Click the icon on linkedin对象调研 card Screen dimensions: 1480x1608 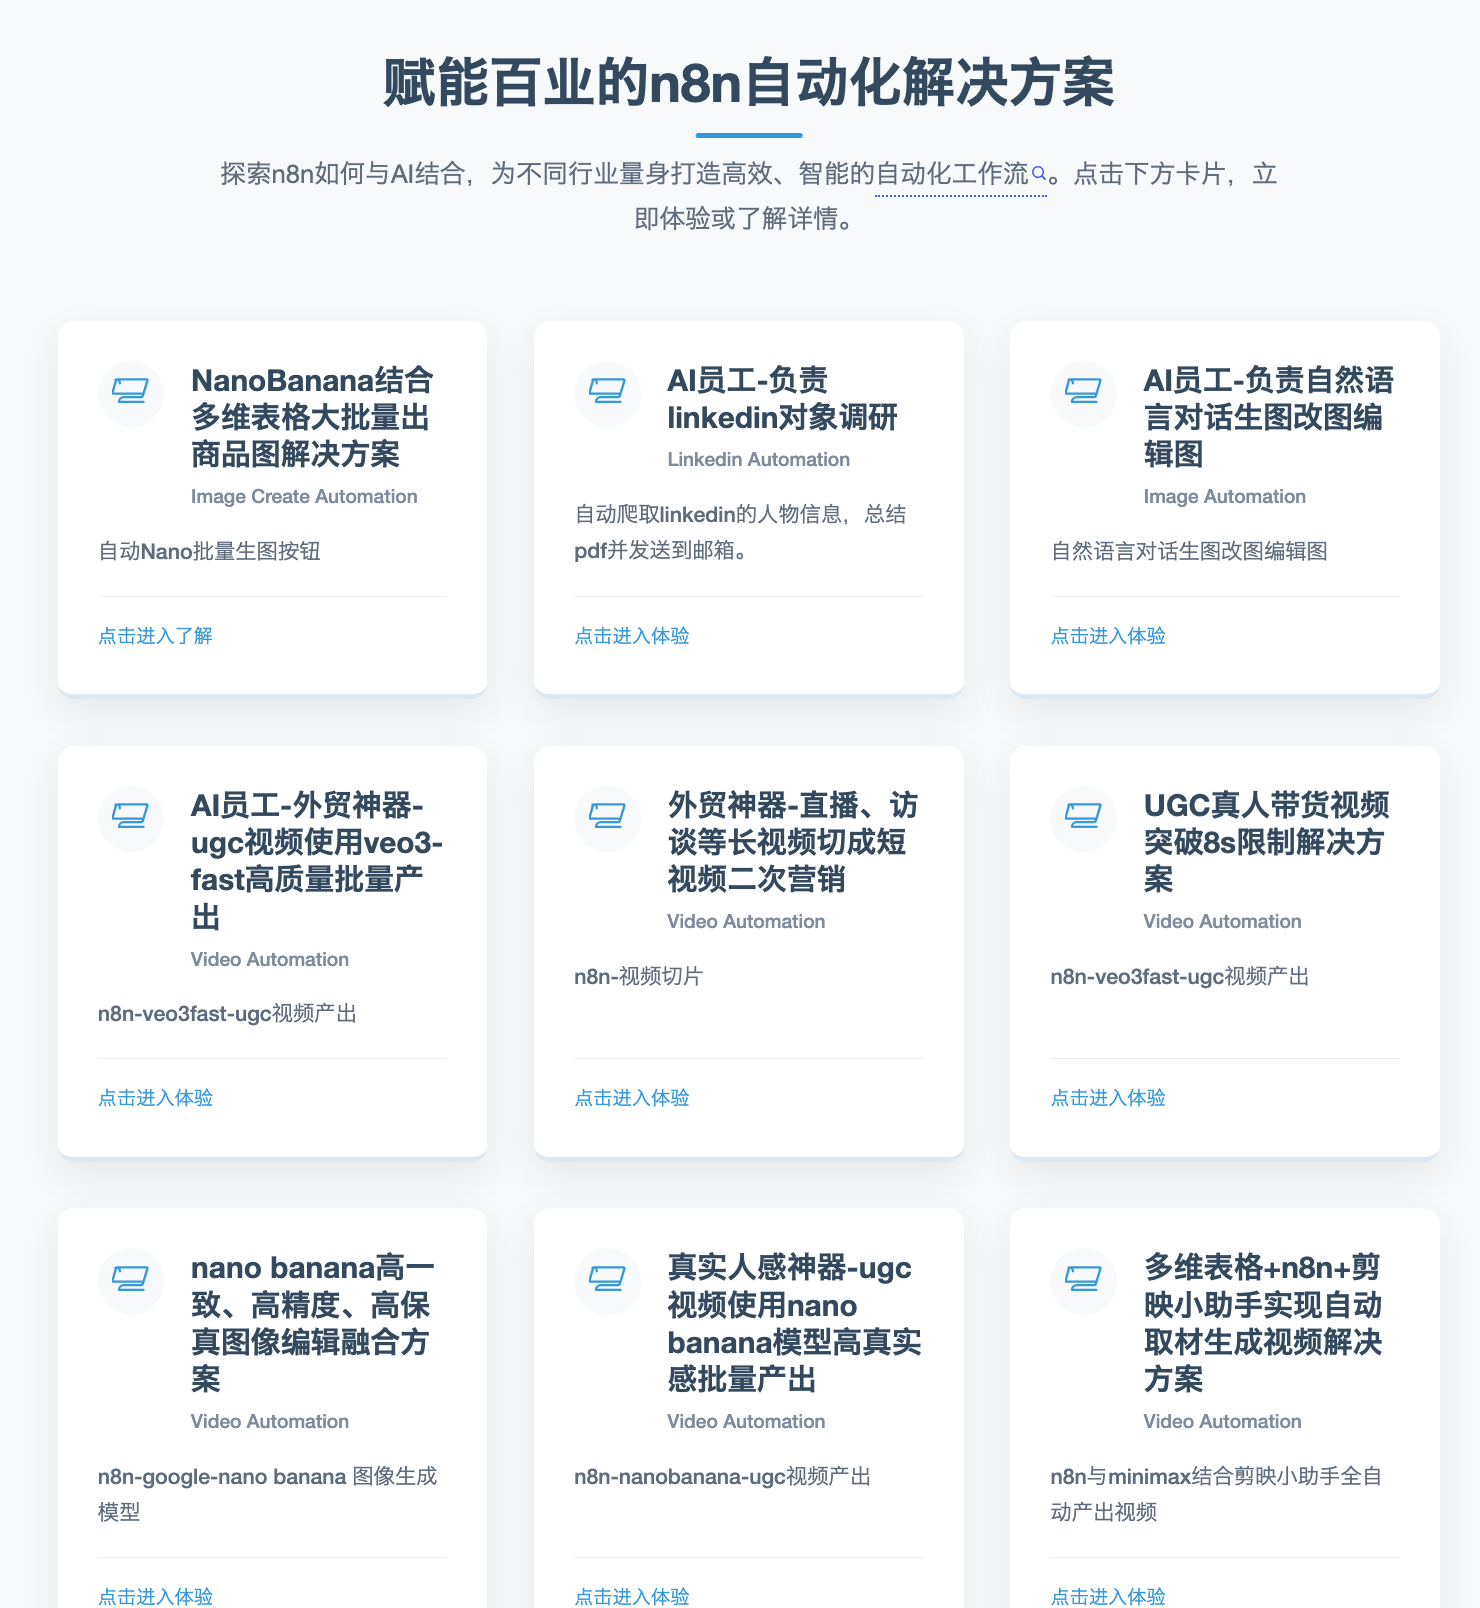(607, 393)
